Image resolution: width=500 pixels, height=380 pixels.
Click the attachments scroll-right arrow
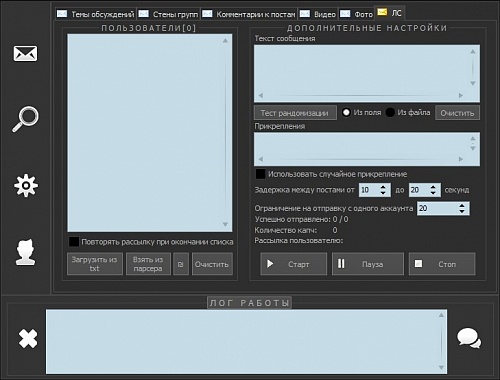(x=461, y=159)
